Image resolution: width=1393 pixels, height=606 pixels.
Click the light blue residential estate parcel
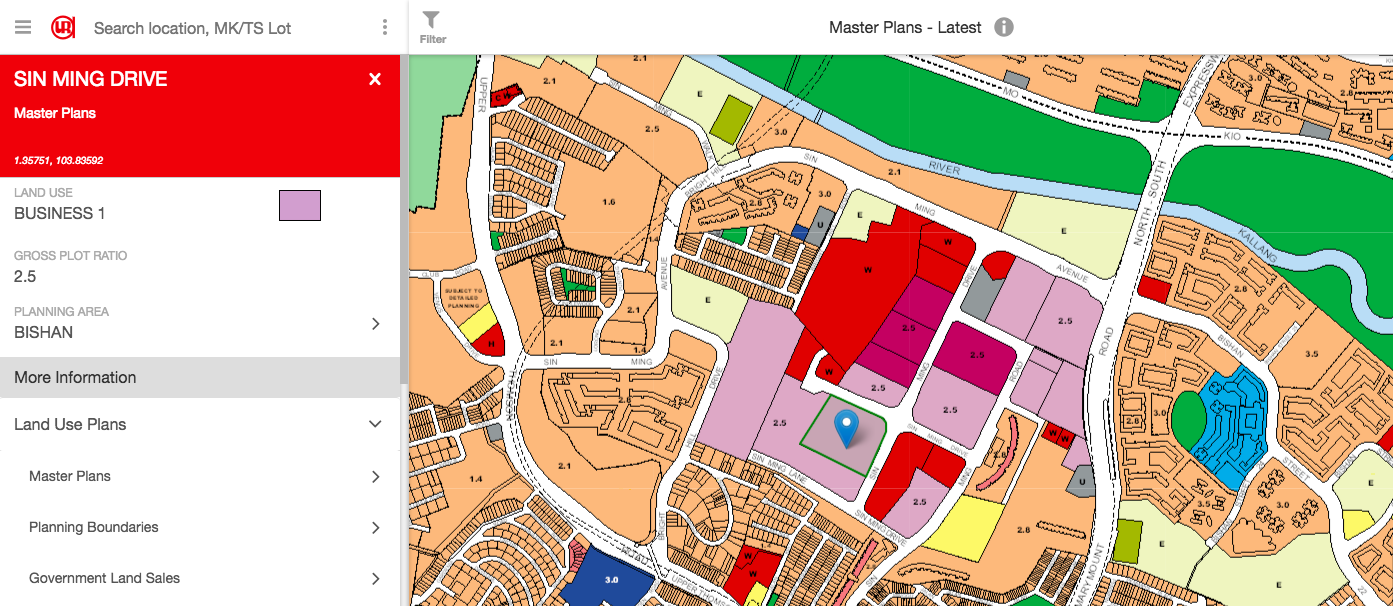pyautogui.click(x=1234, y=426)
